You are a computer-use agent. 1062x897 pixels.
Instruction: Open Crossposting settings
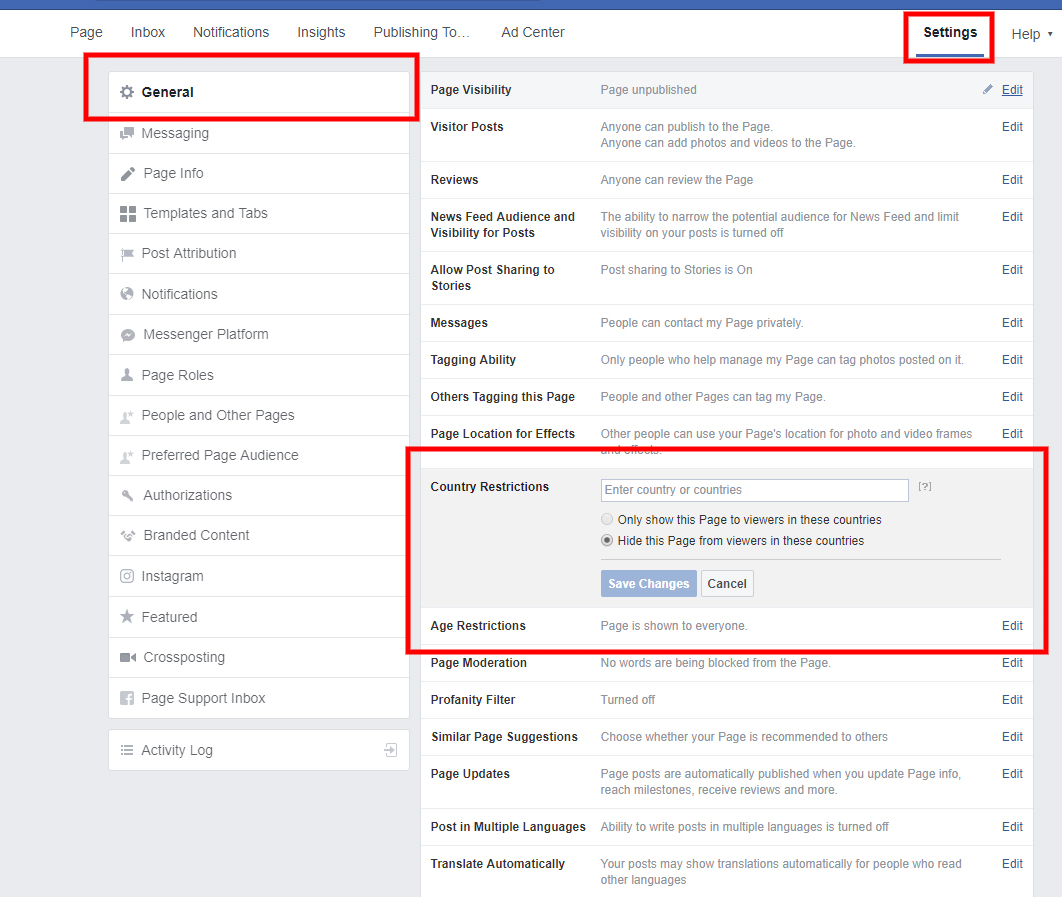[259, 657]
